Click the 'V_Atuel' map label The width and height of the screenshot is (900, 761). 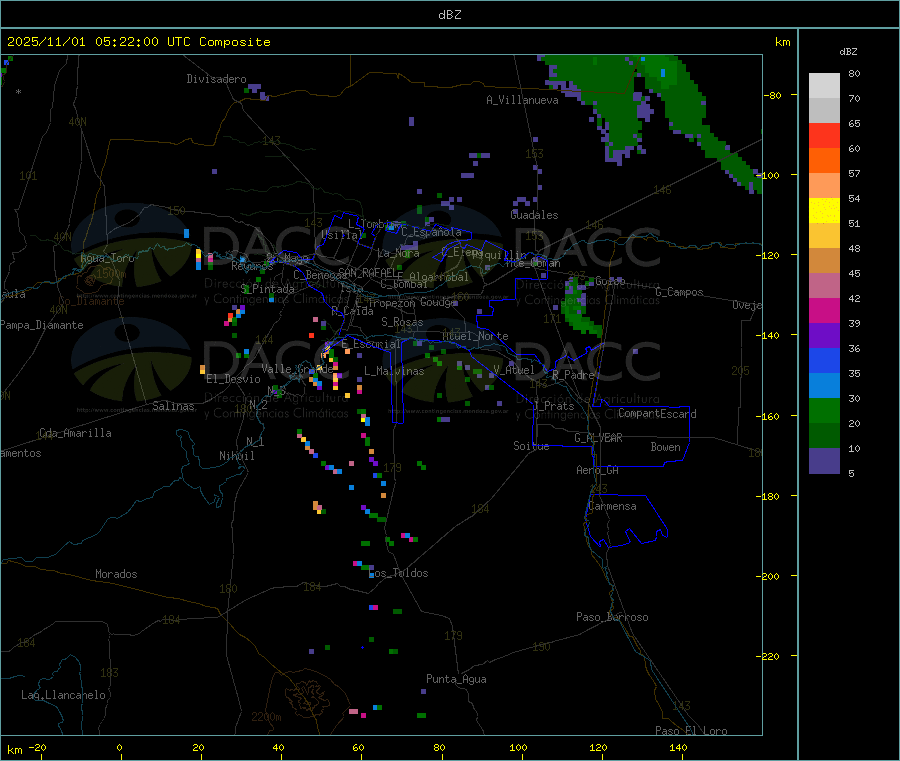point(514,370)
